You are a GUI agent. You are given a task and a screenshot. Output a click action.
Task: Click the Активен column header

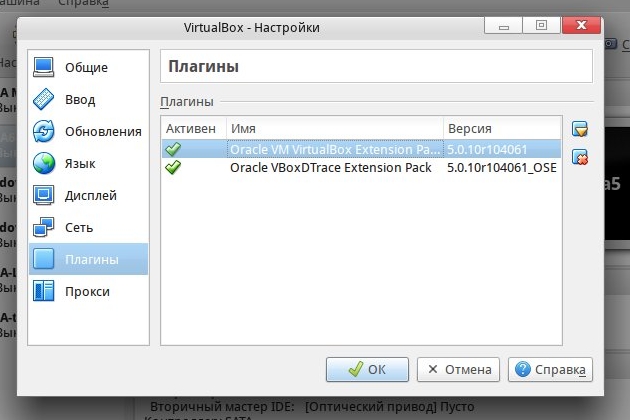coord(194,129)
